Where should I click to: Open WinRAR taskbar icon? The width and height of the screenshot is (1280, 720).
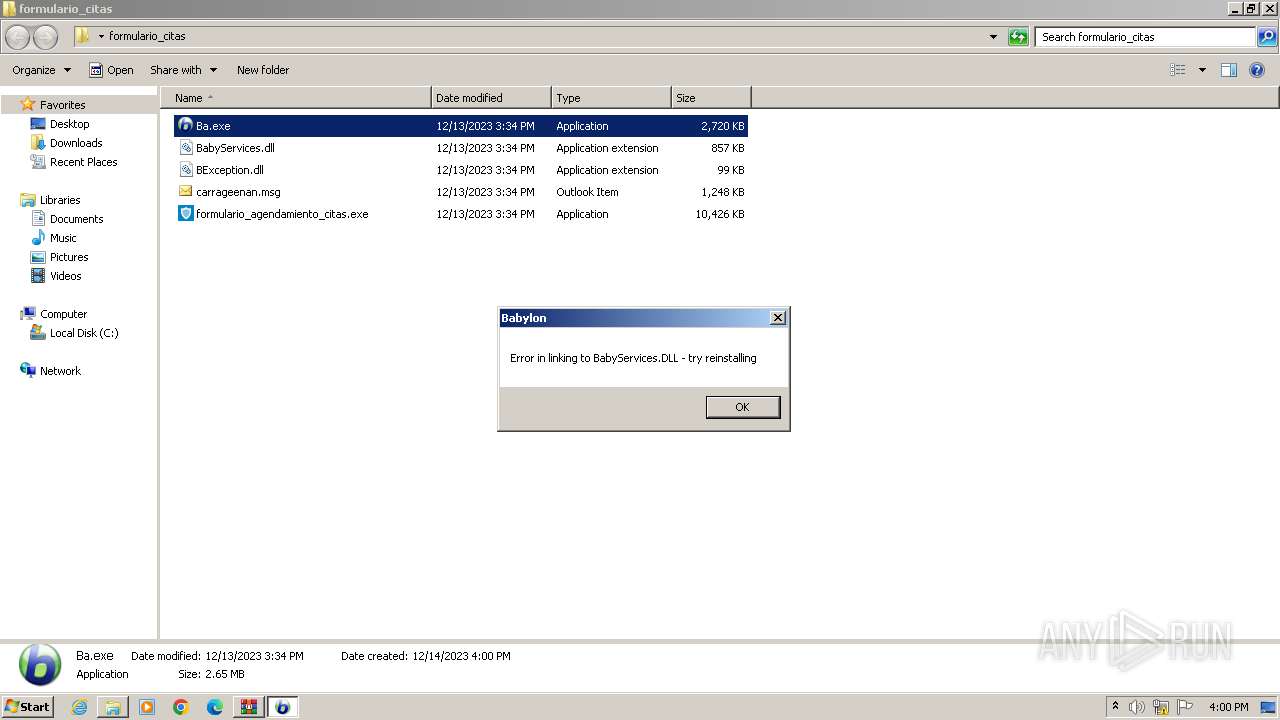click(248, 707)
